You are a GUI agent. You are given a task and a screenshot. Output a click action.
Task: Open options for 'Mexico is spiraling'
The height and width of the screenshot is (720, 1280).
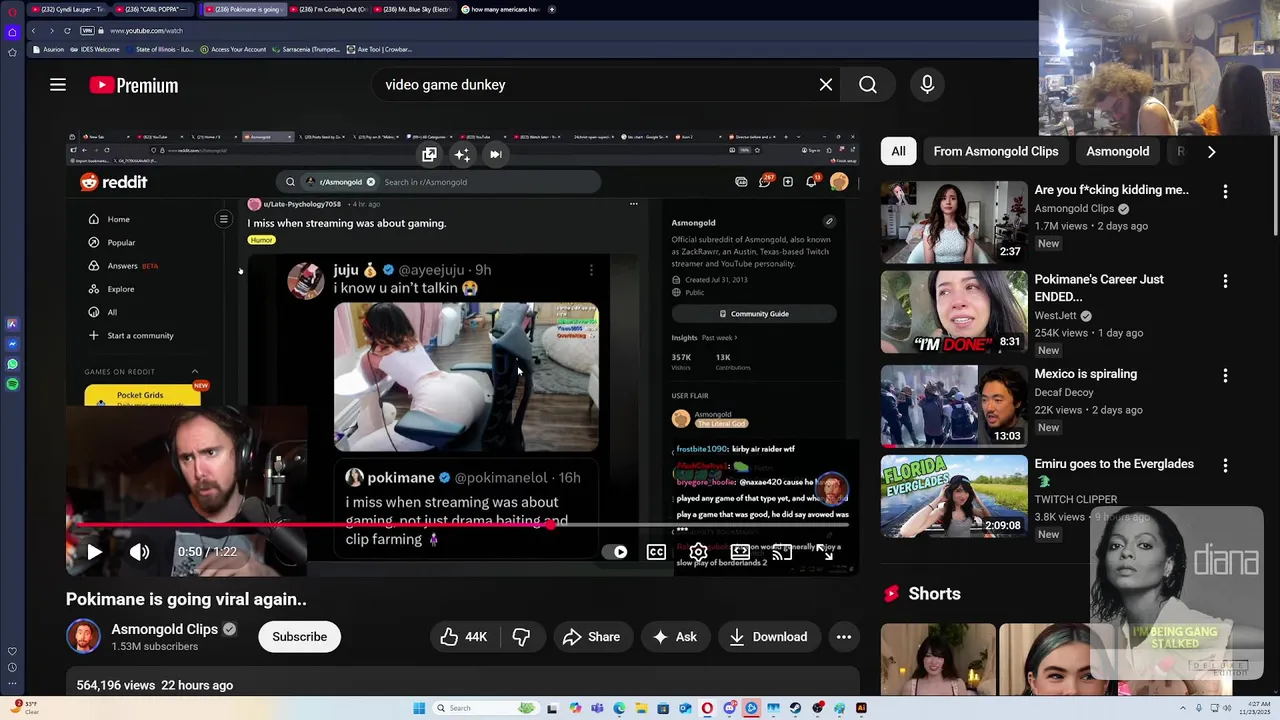pyautogui.click(x=1225, y=376)
